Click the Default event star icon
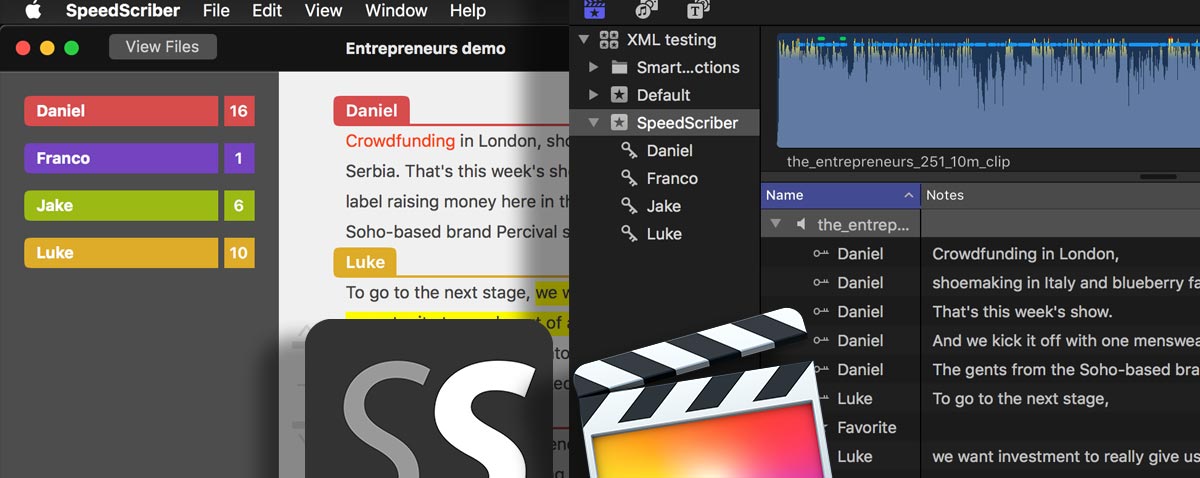The height and width of the screenshot is (478, 1200). (x=619, y=95)
